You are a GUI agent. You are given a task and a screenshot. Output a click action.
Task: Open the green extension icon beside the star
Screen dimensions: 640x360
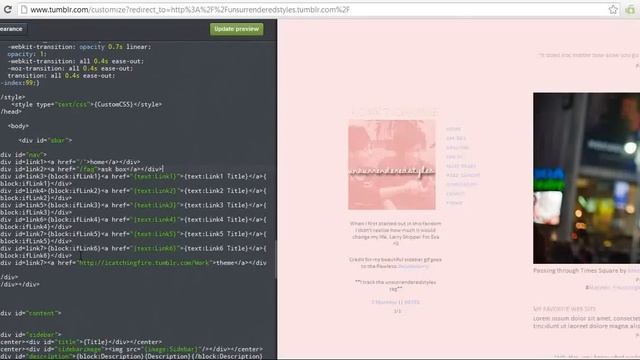pos(630,9)
